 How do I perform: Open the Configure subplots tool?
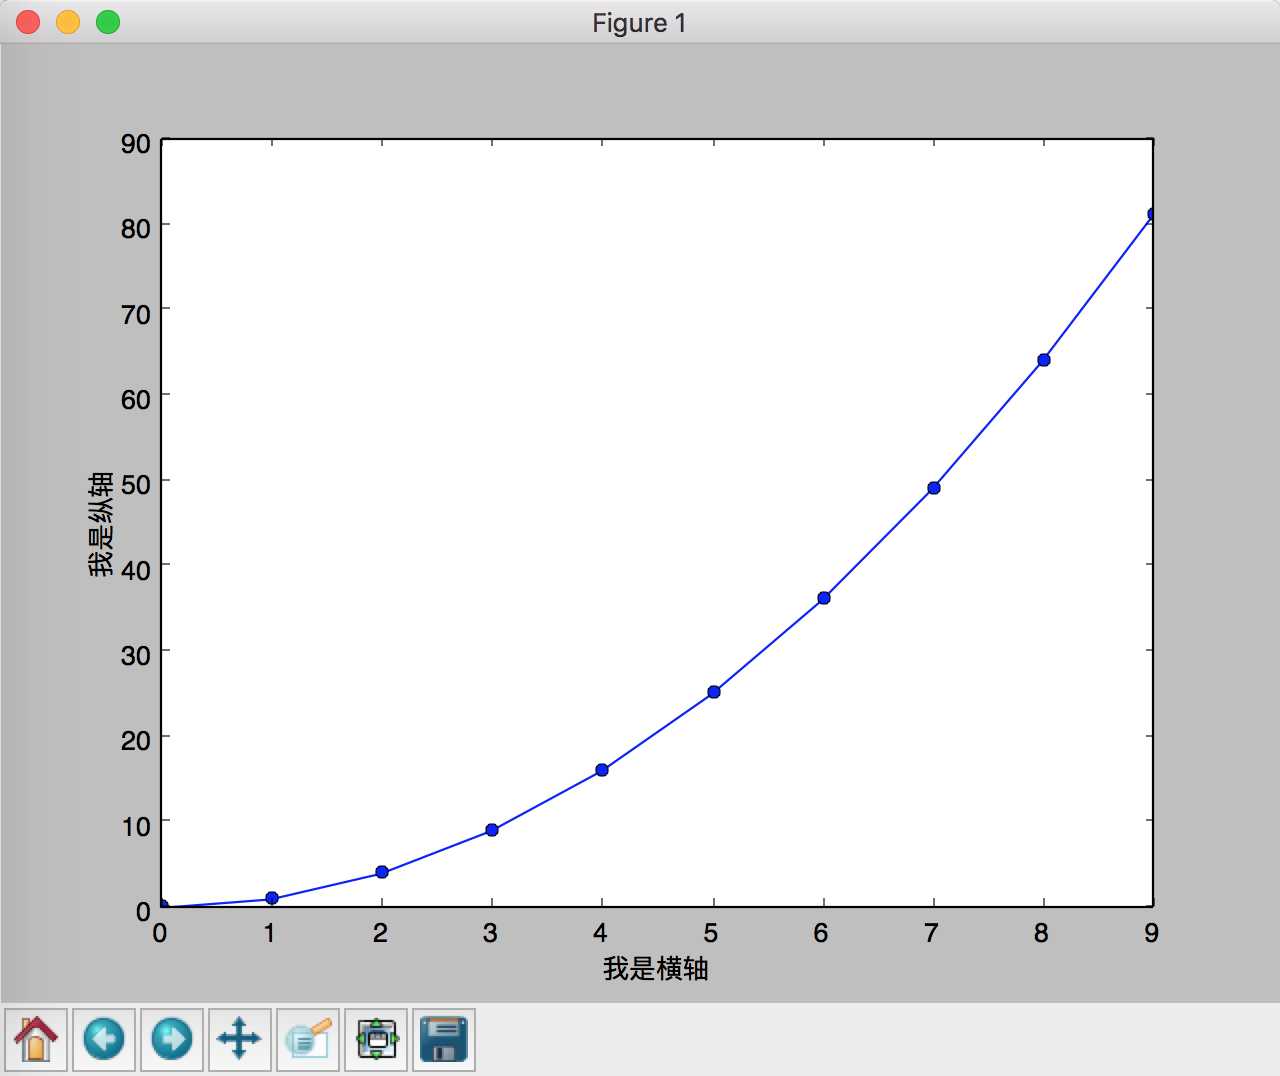(376, 1039)
